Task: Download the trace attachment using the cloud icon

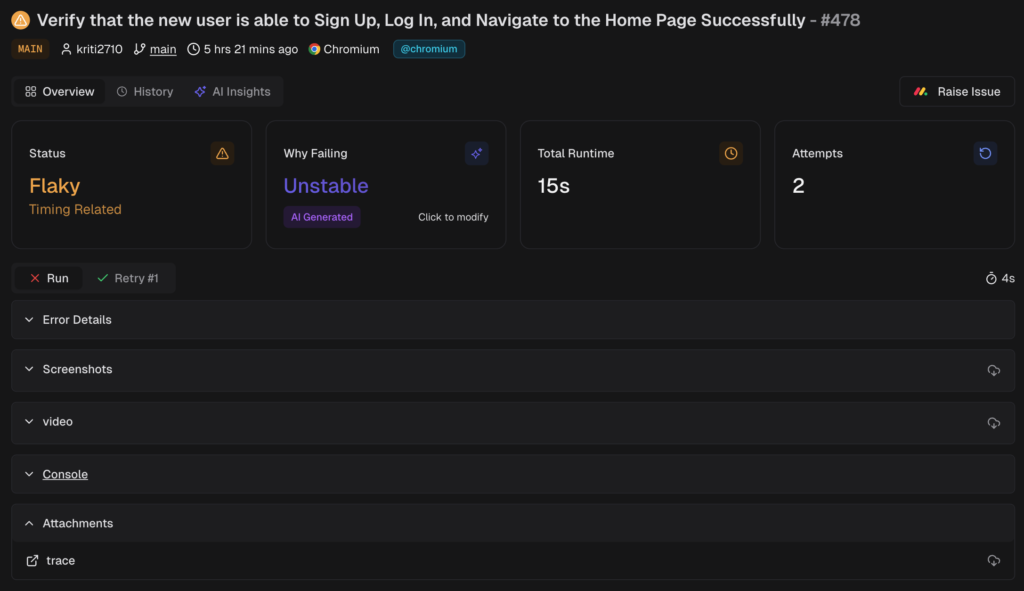Action: (x=993, y=561)
